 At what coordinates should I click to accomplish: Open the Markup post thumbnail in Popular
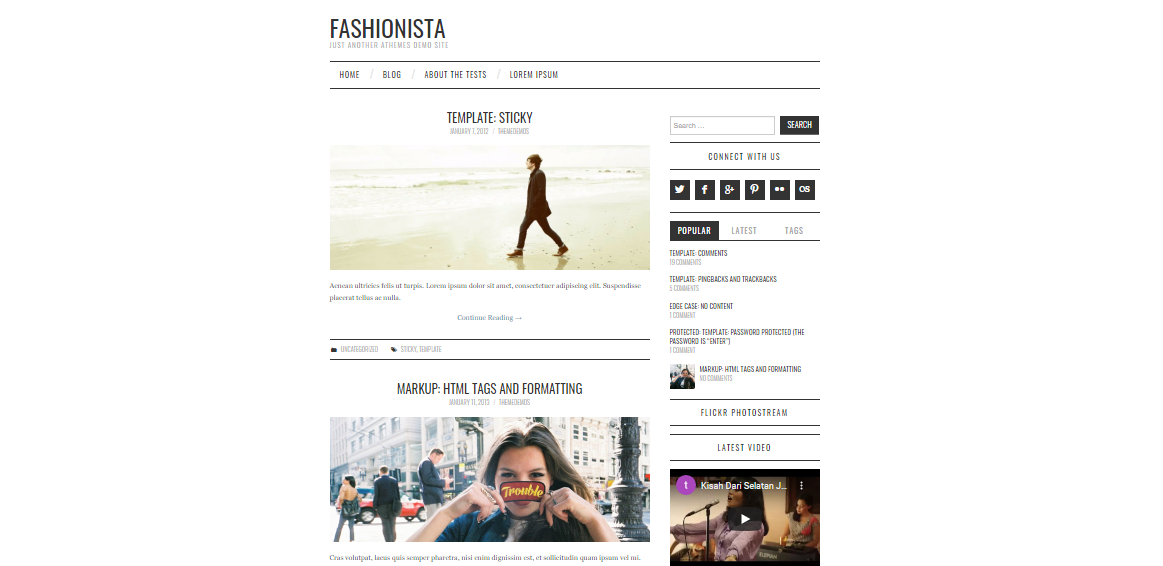[682, 376]
